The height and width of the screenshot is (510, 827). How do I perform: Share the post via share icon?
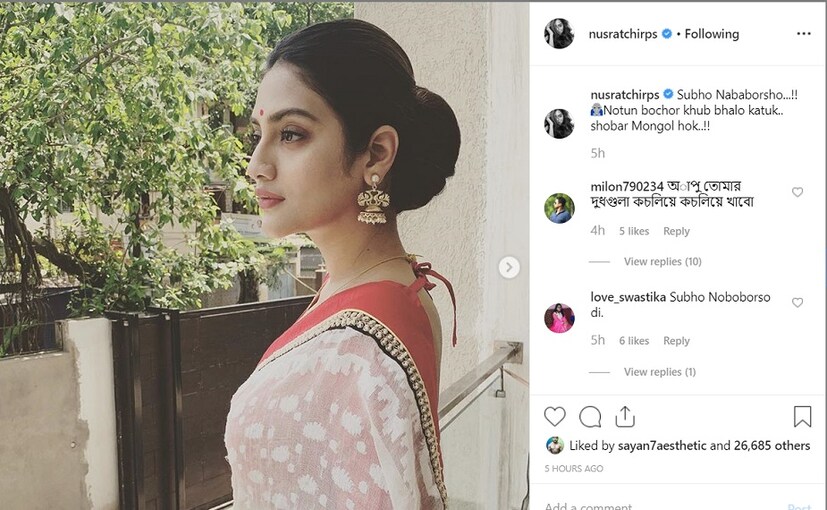[x=625, y=417]
